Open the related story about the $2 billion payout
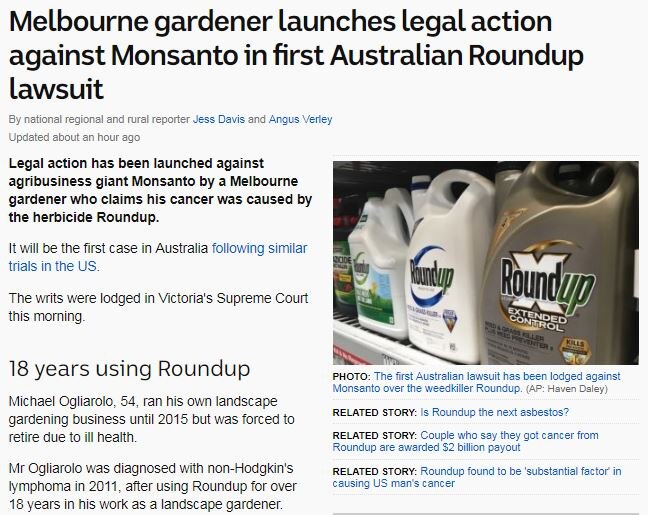This screenshot has height=515, width=648. click(x=466, y=441)
